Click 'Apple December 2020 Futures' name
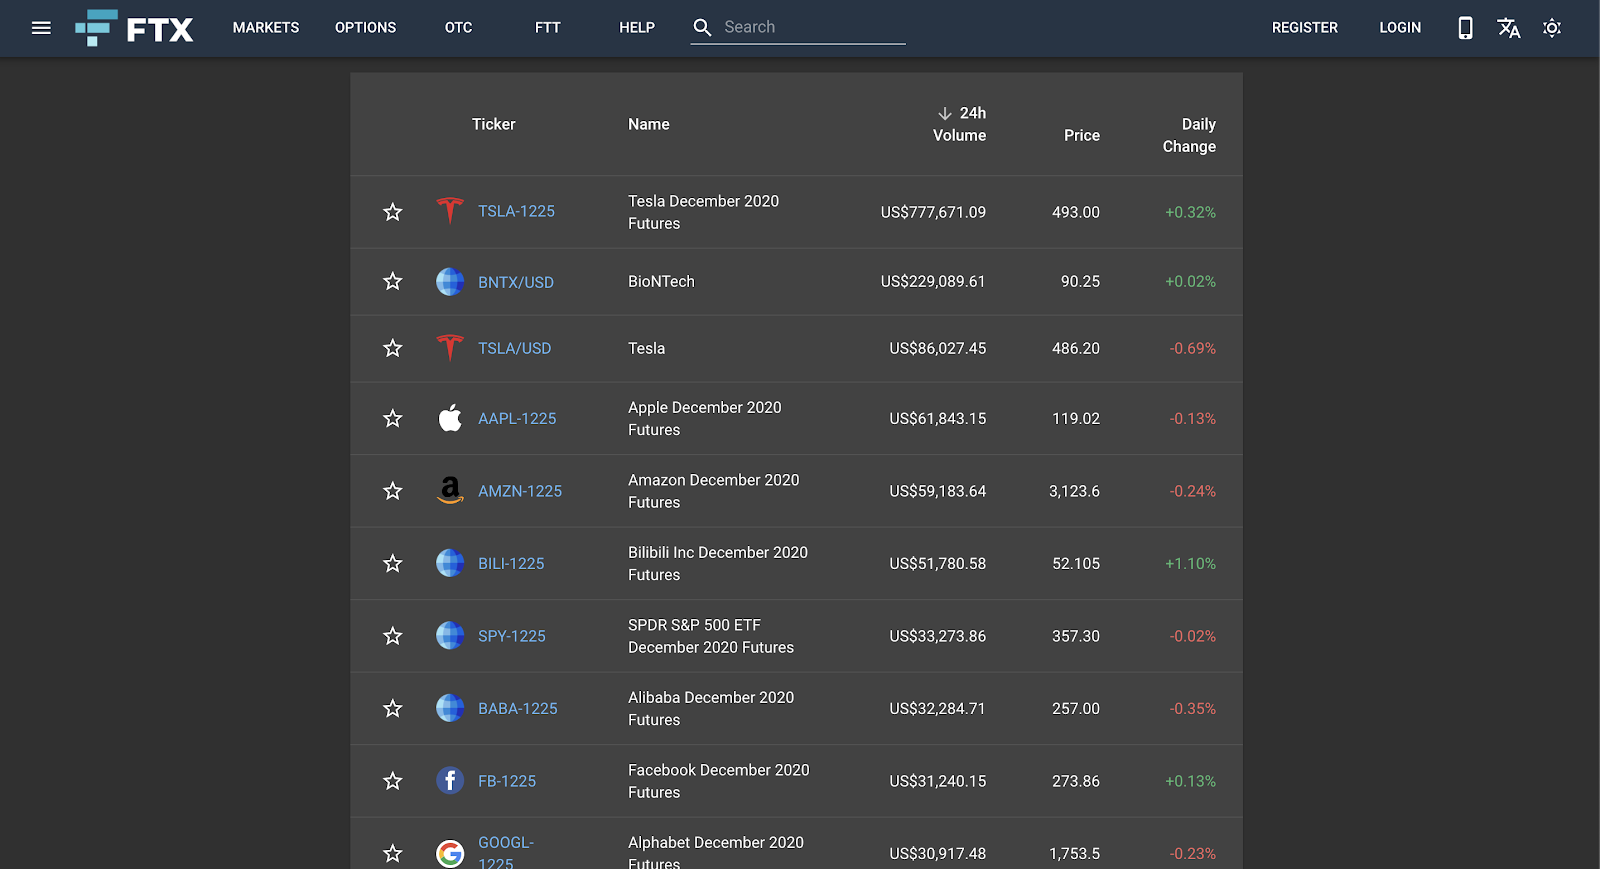The height and width of the screenshot is (869, 1600). click(x=705, y=418)
